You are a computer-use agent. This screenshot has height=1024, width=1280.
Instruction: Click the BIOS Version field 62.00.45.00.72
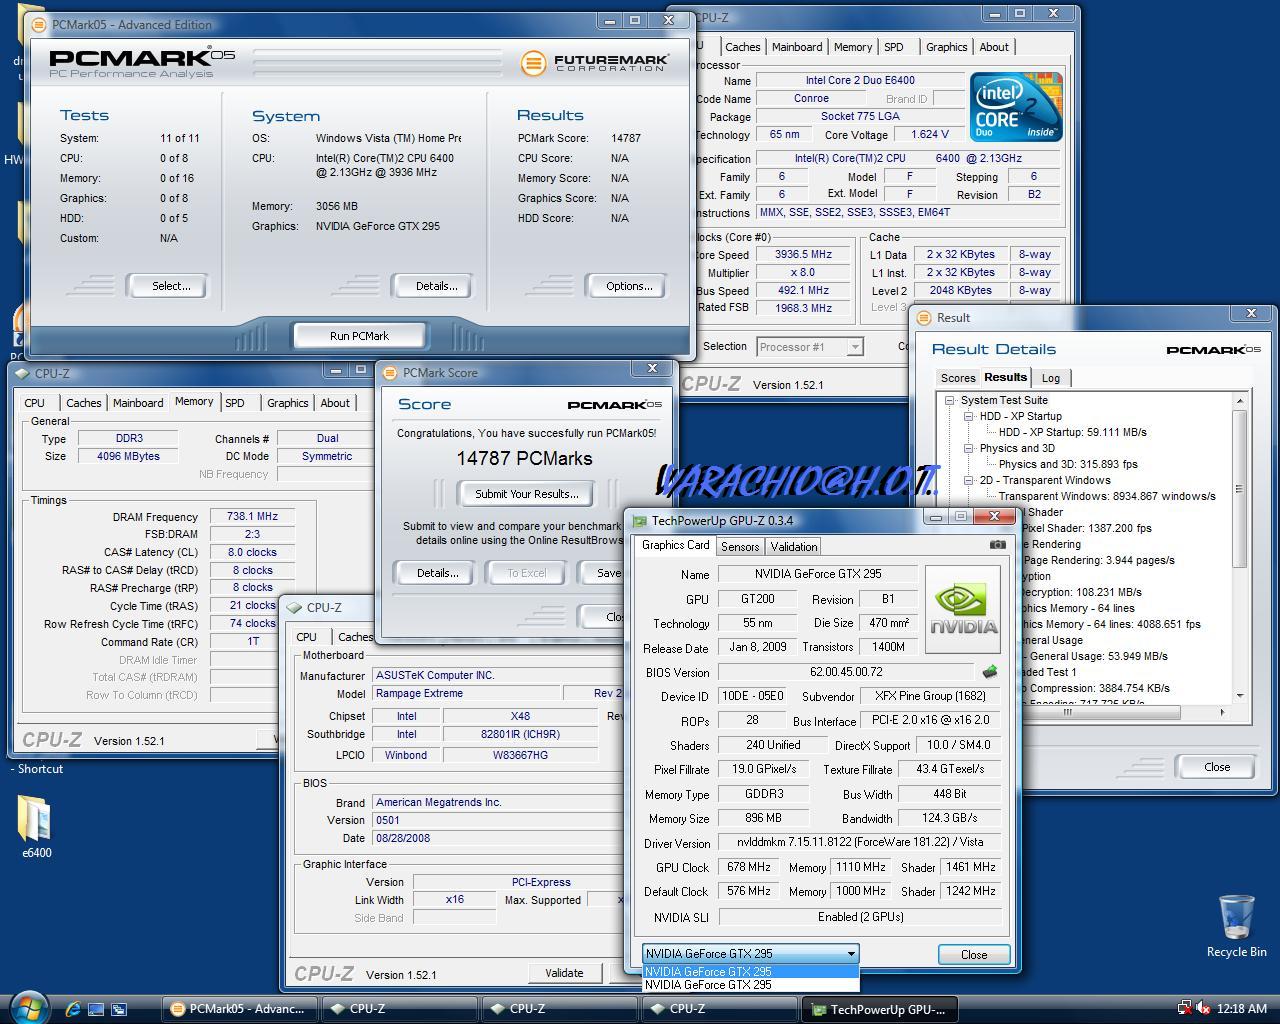click(x=846, y=672)
